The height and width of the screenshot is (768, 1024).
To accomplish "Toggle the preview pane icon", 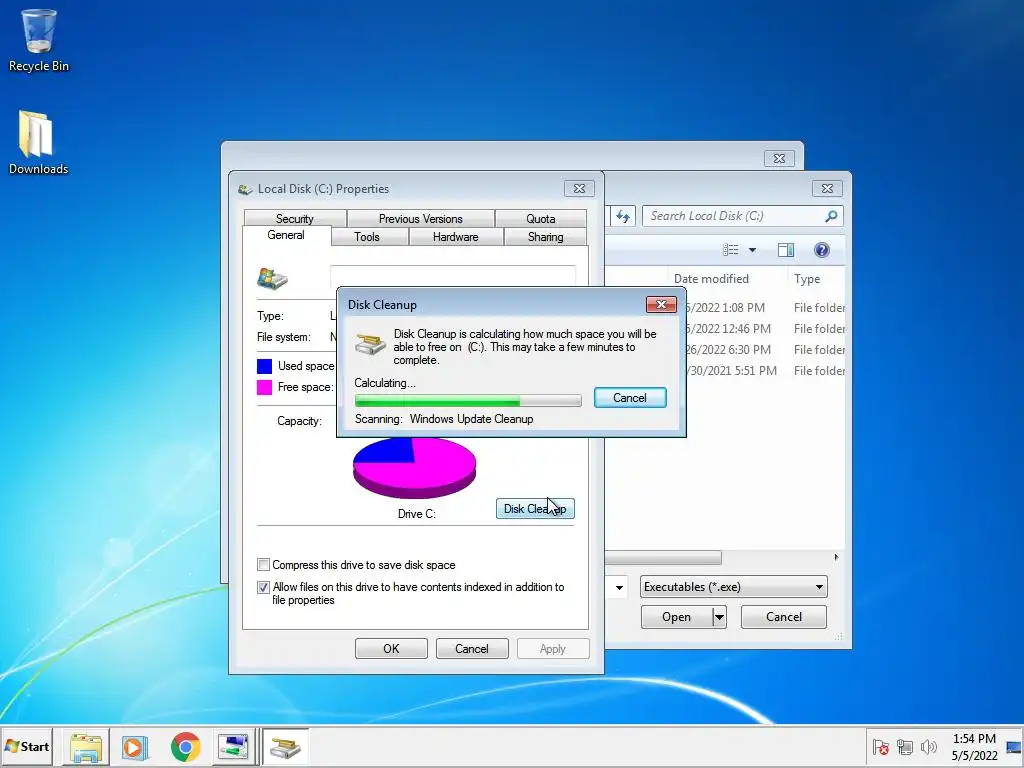I will (786, 250).
